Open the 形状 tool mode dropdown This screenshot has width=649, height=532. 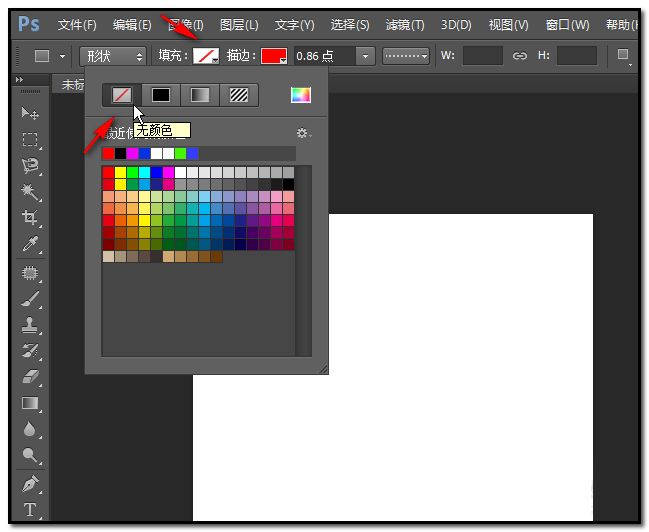coord(112,56)
